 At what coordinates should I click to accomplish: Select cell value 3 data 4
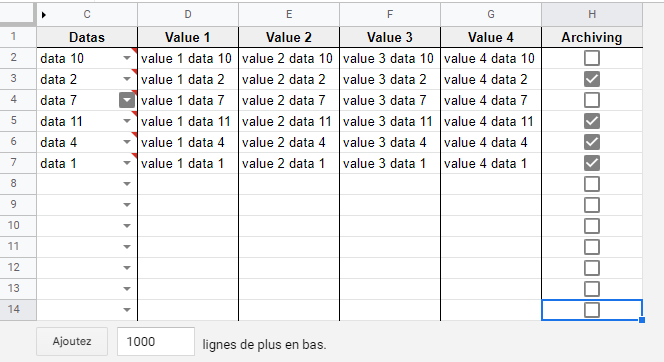[390, 142]
